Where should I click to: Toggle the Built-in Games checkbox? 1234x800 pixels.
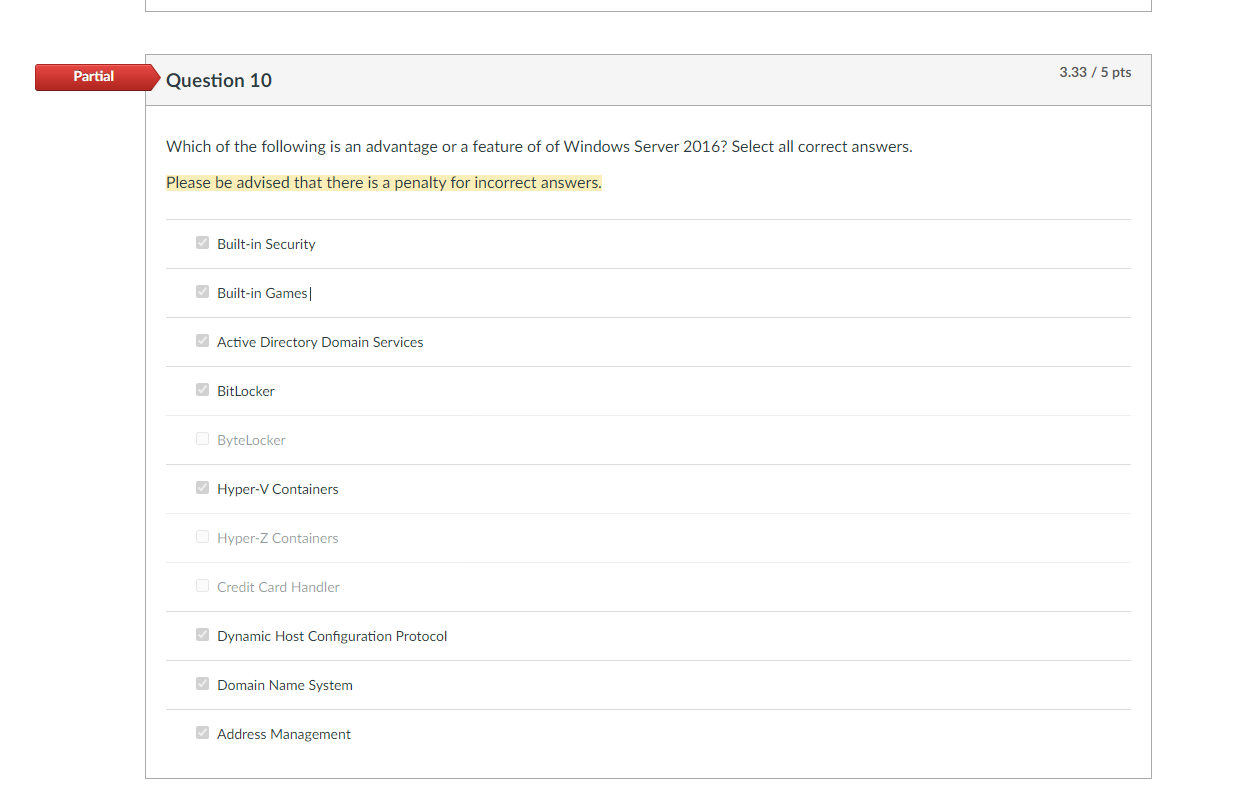(x=202, y=292)
